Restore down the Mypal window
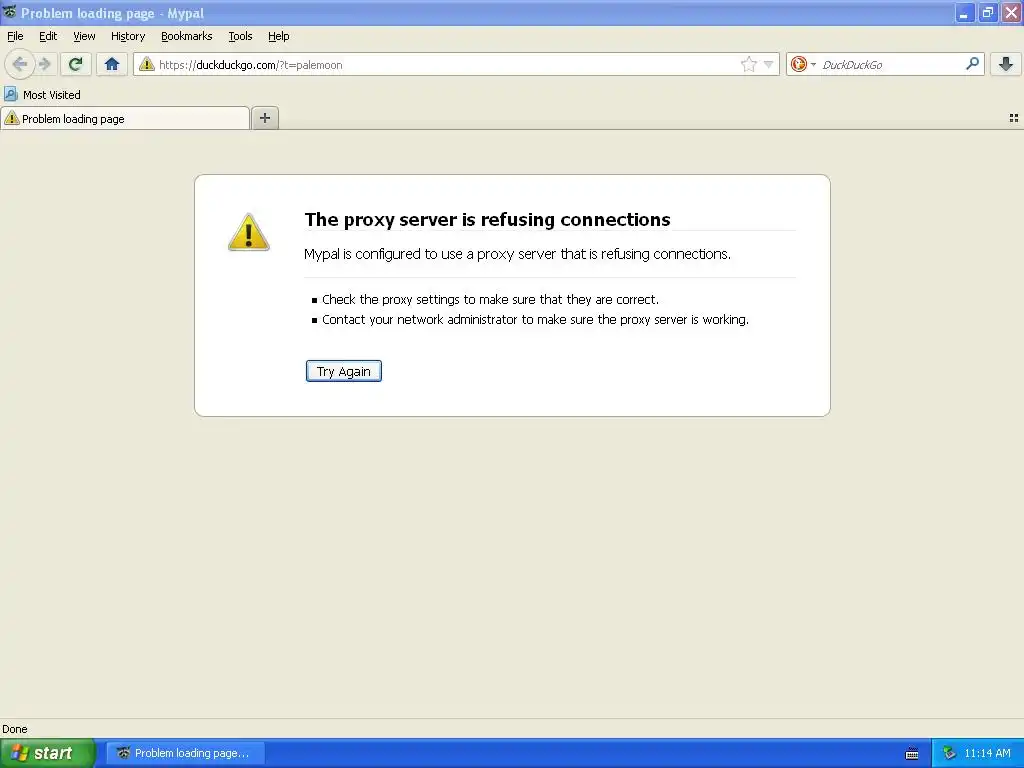Viewport: 1024px width, 768px height. tap(987, 13)
